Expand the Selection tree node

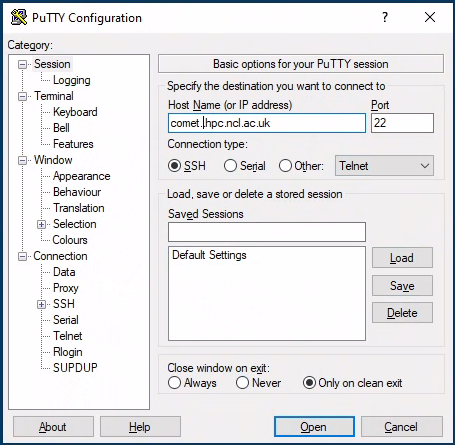[41, 224]
